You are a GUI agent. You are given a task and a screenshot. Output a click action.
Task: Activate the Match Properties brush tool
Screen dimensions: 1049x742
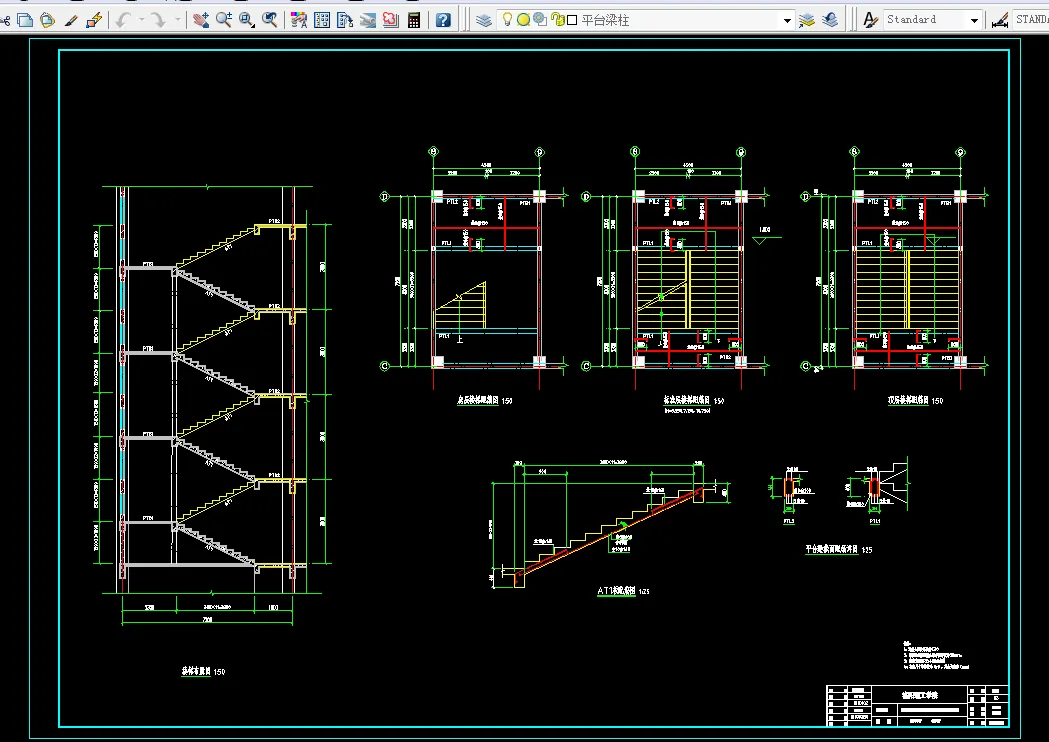pyautogui.click(x=71, y=20)
